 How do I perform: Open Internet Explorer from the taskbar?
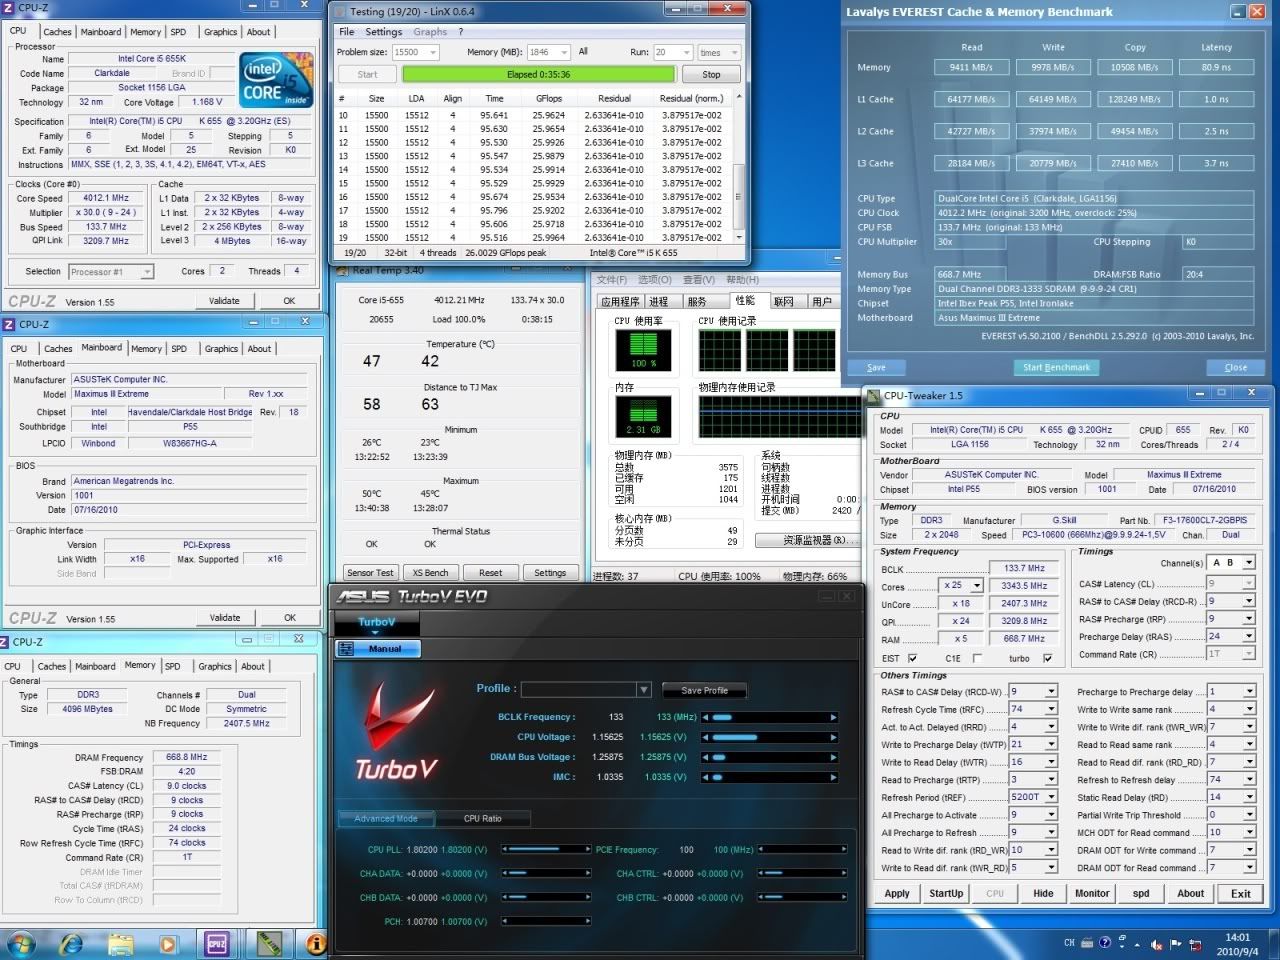click(72, 942)
